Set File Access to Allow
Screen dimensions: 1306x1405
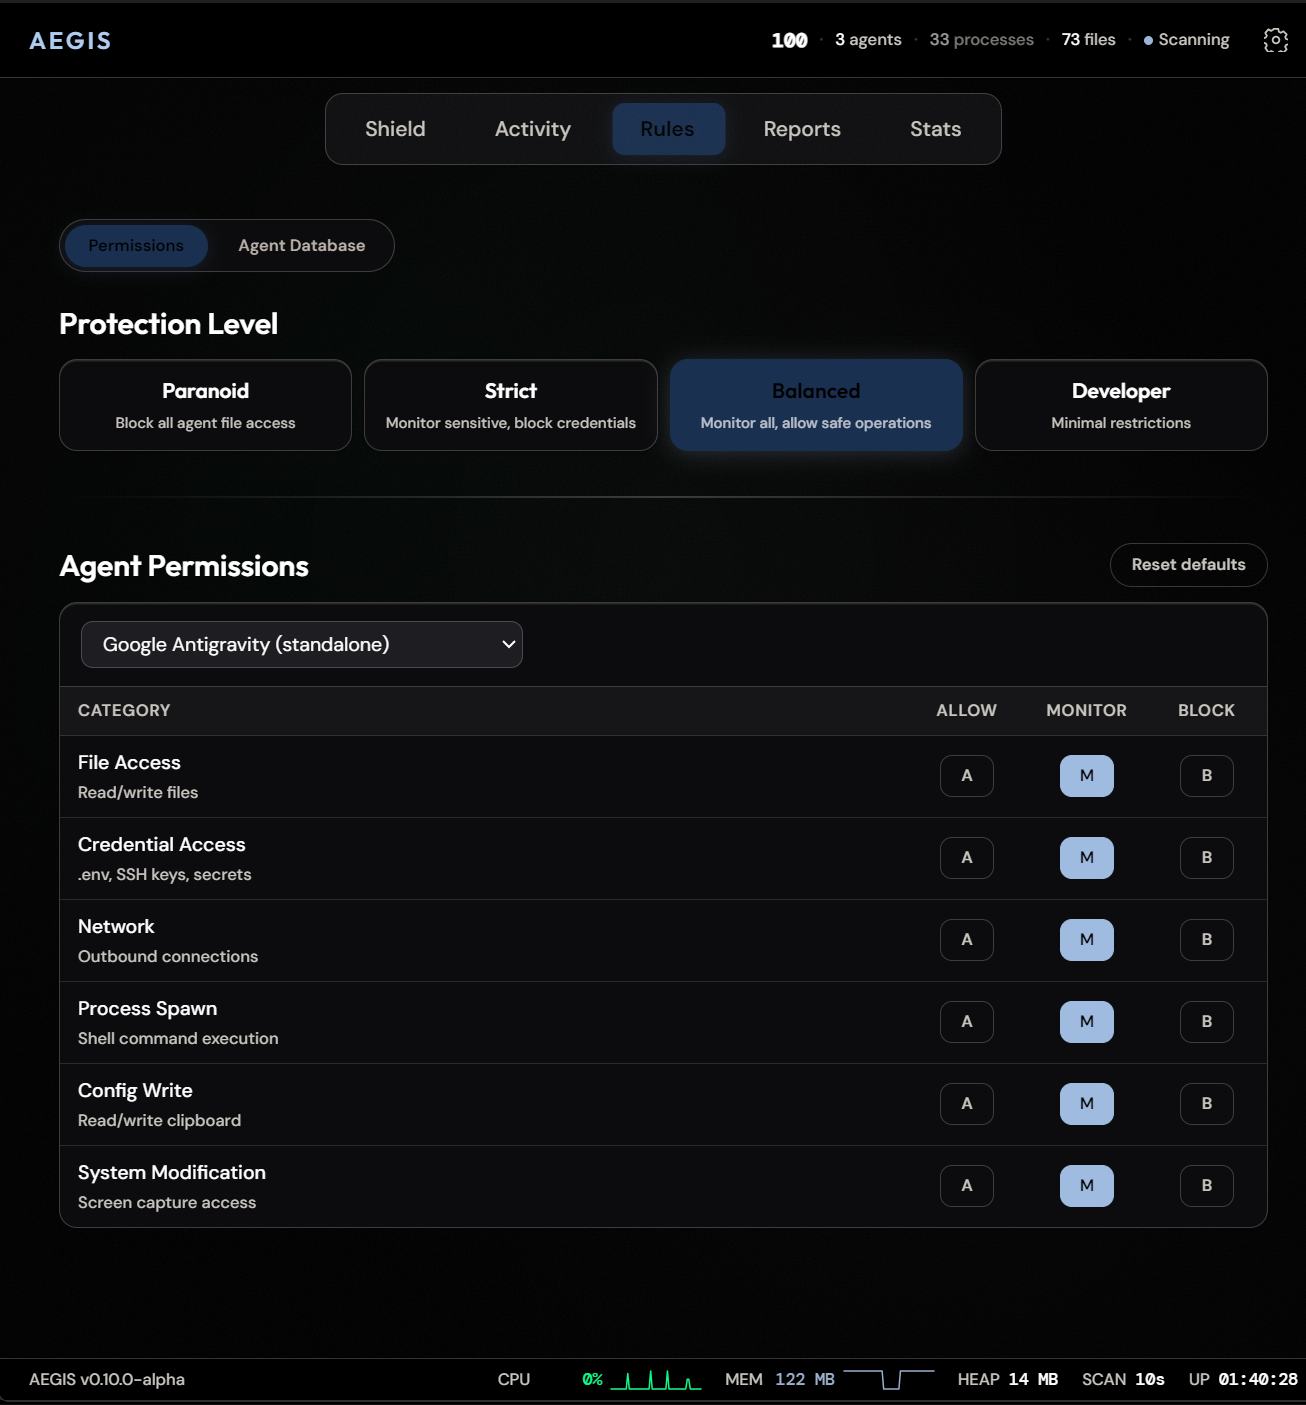966,776
